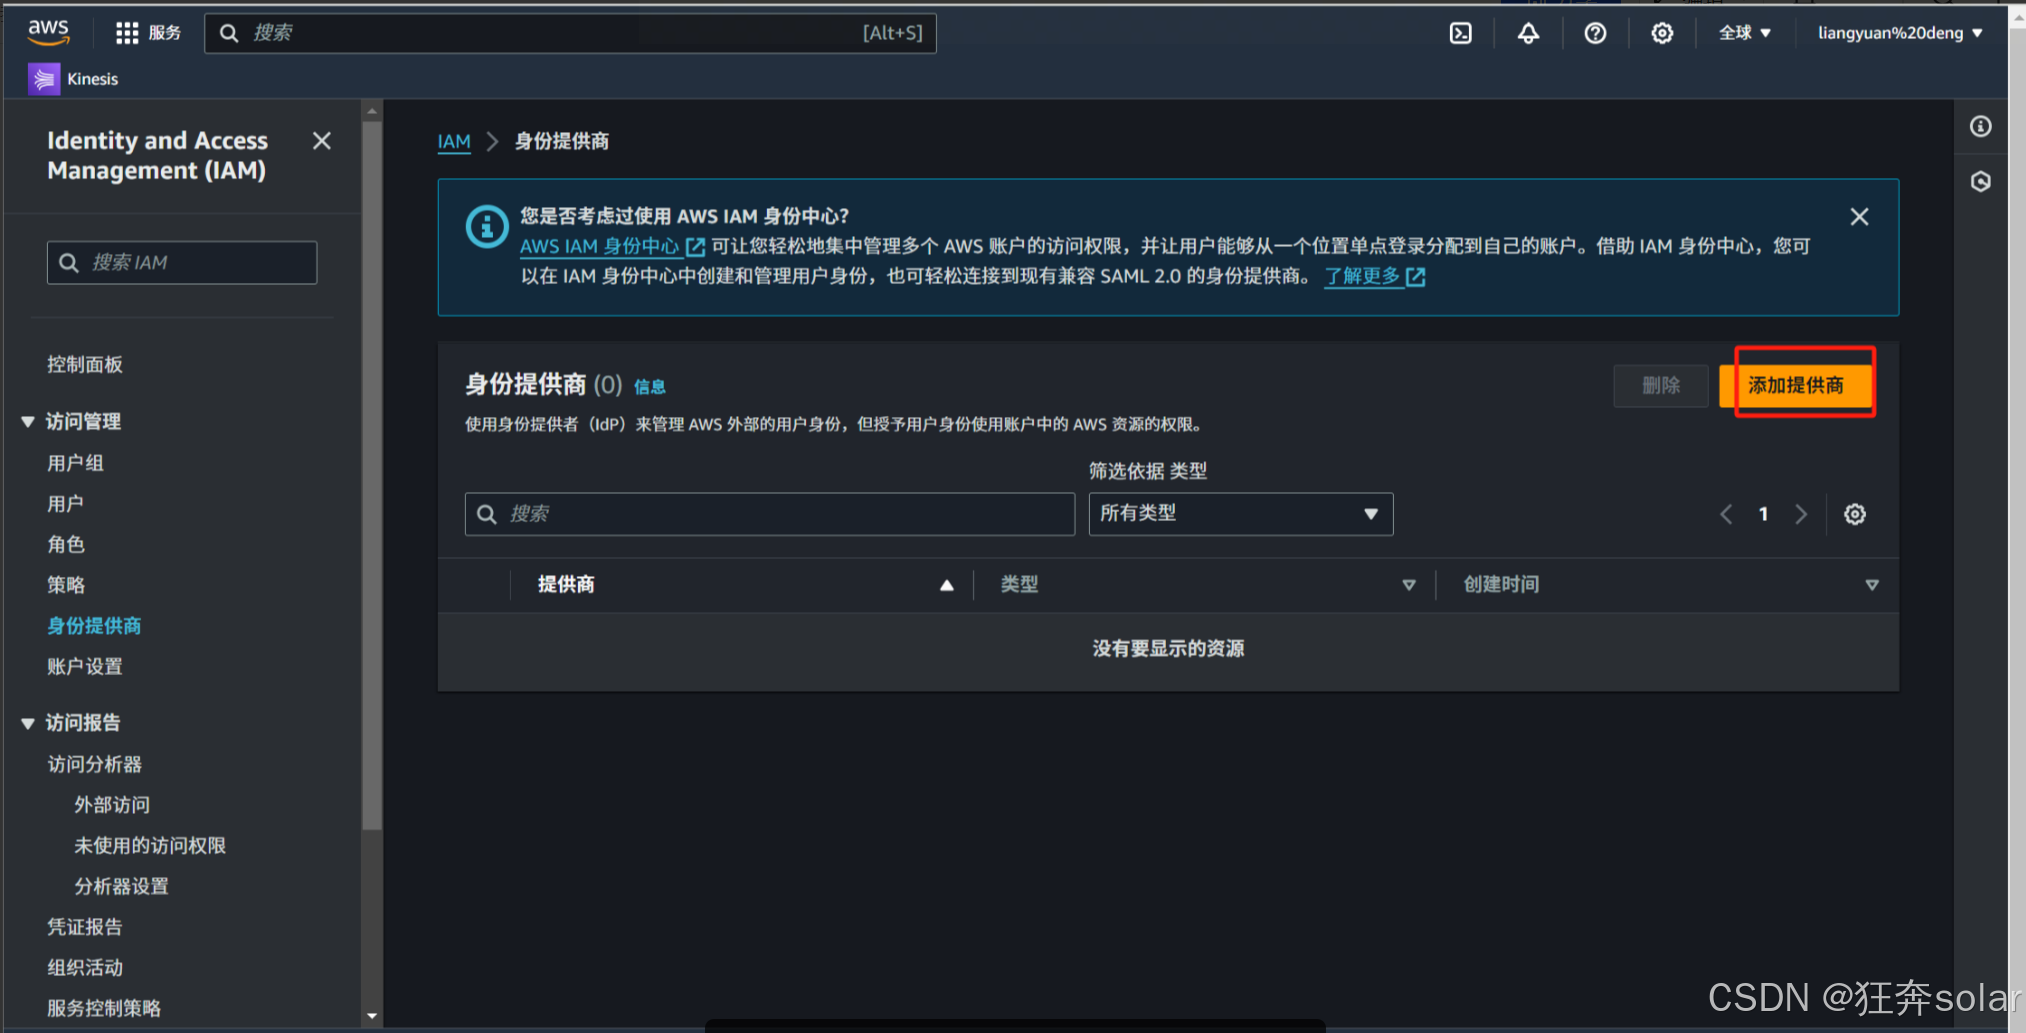Open the notifications bell
The height and width of the screenshot is (1033, 2026).
tap(1528, 33)
